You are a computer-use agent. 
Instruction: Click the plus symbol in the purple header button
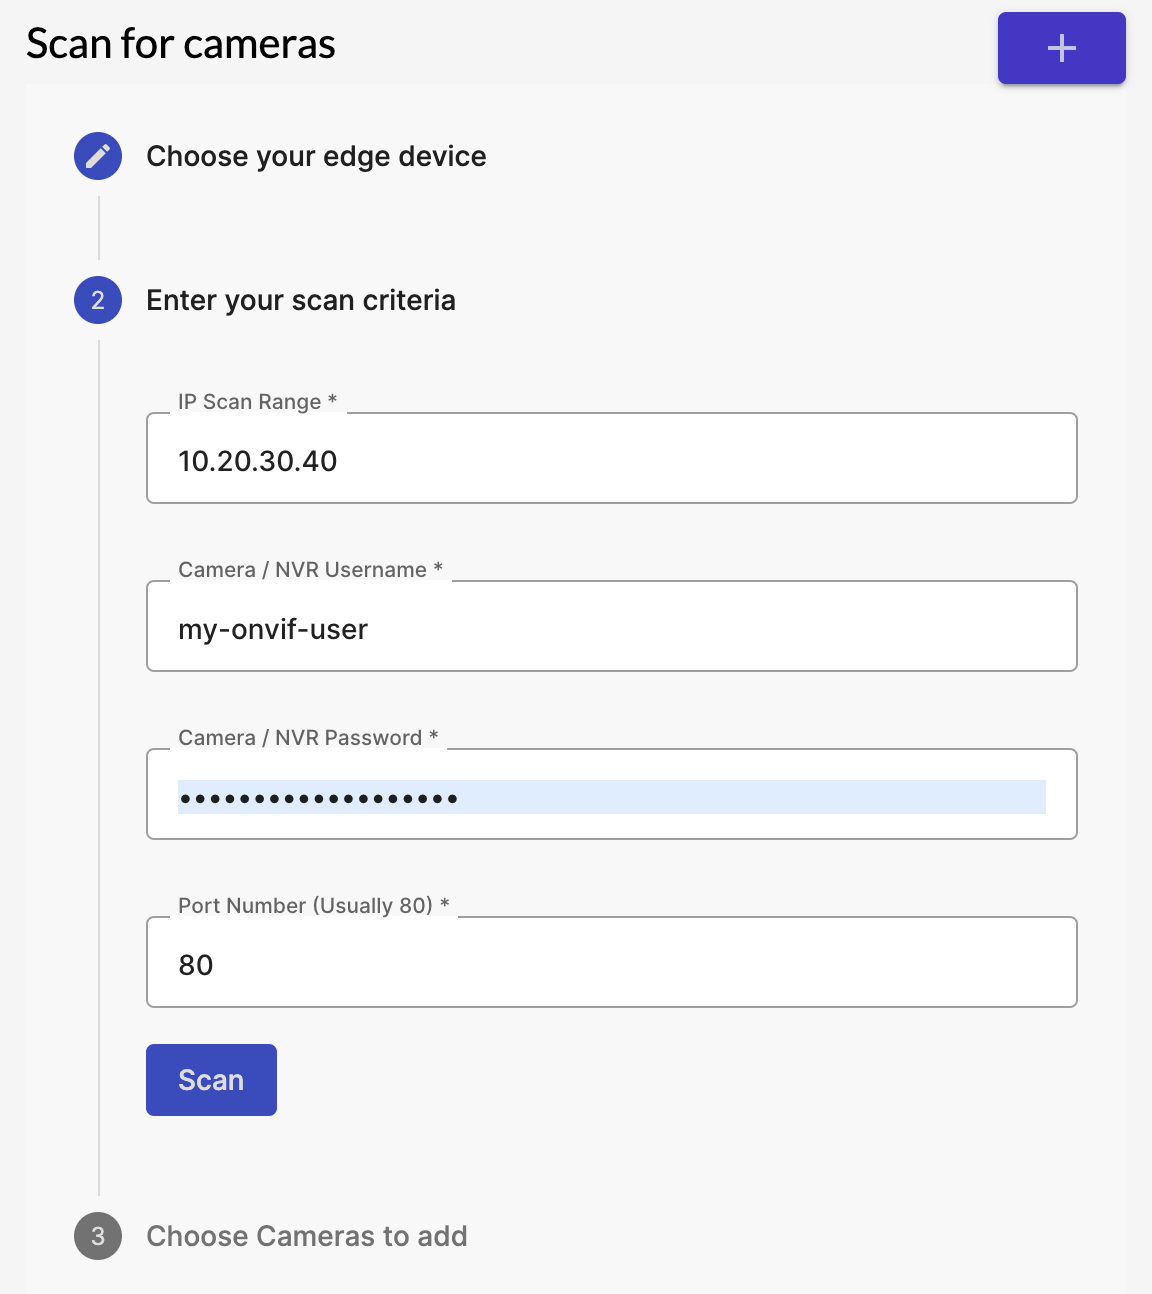coord(1061,47)
